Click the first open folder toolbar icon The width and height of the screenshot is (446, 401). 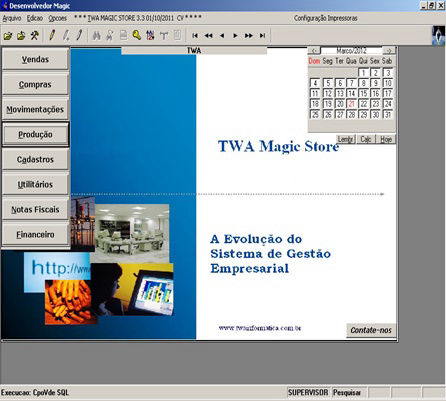coord(8,35)
